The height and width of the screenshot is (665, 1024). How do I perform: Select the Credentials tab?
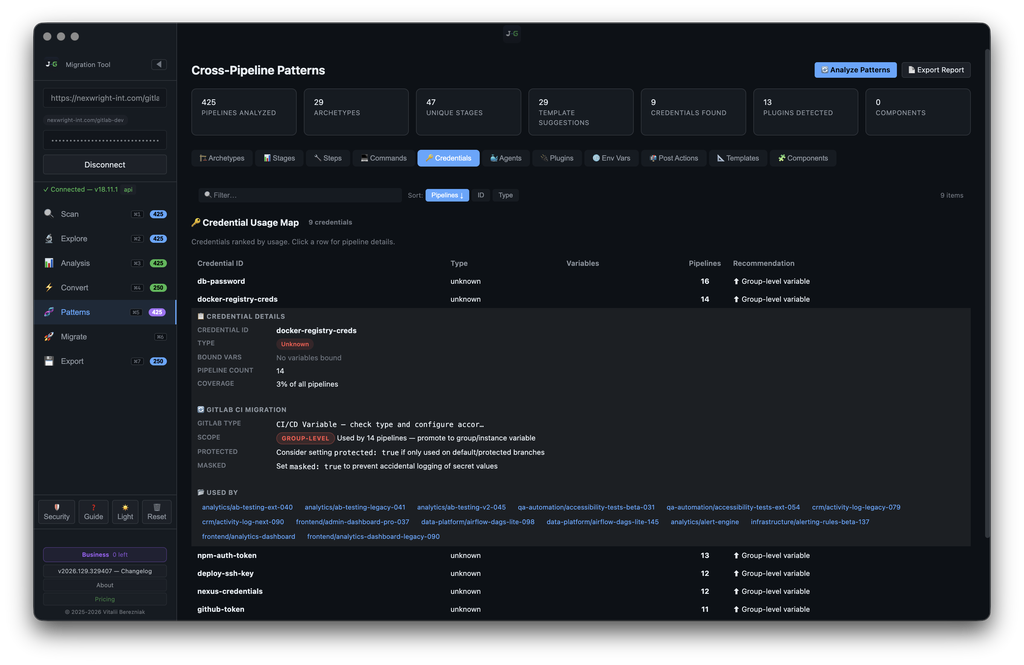pyautogui.click(x=449, y=158)
